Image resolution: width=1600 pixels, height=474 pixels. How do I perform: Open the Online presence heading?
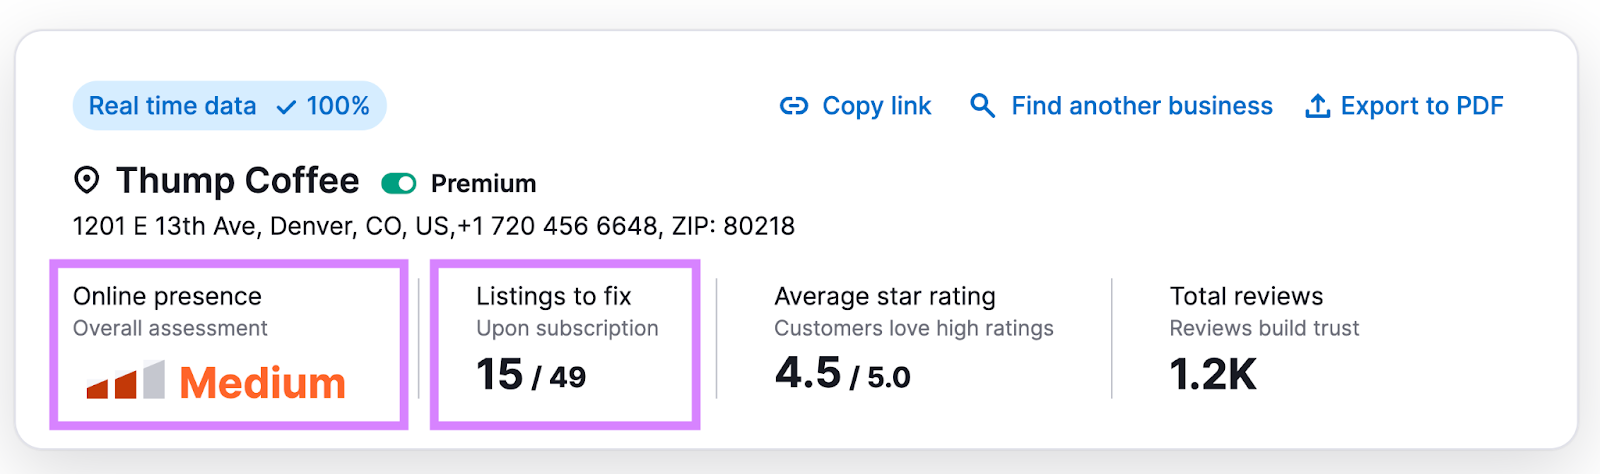tap(167, 296)
